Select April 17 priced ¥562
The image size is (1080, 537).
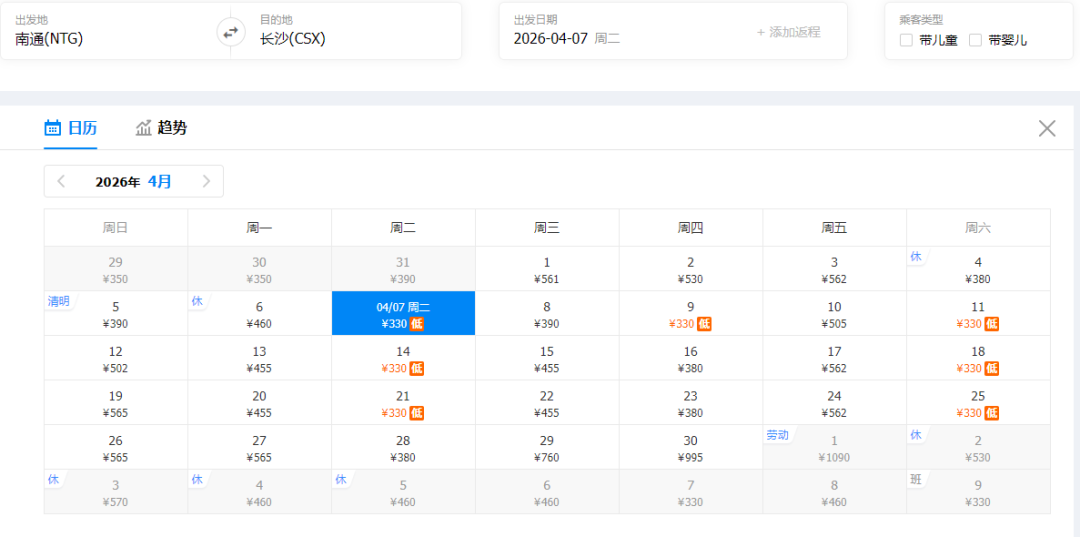(834, 358)
